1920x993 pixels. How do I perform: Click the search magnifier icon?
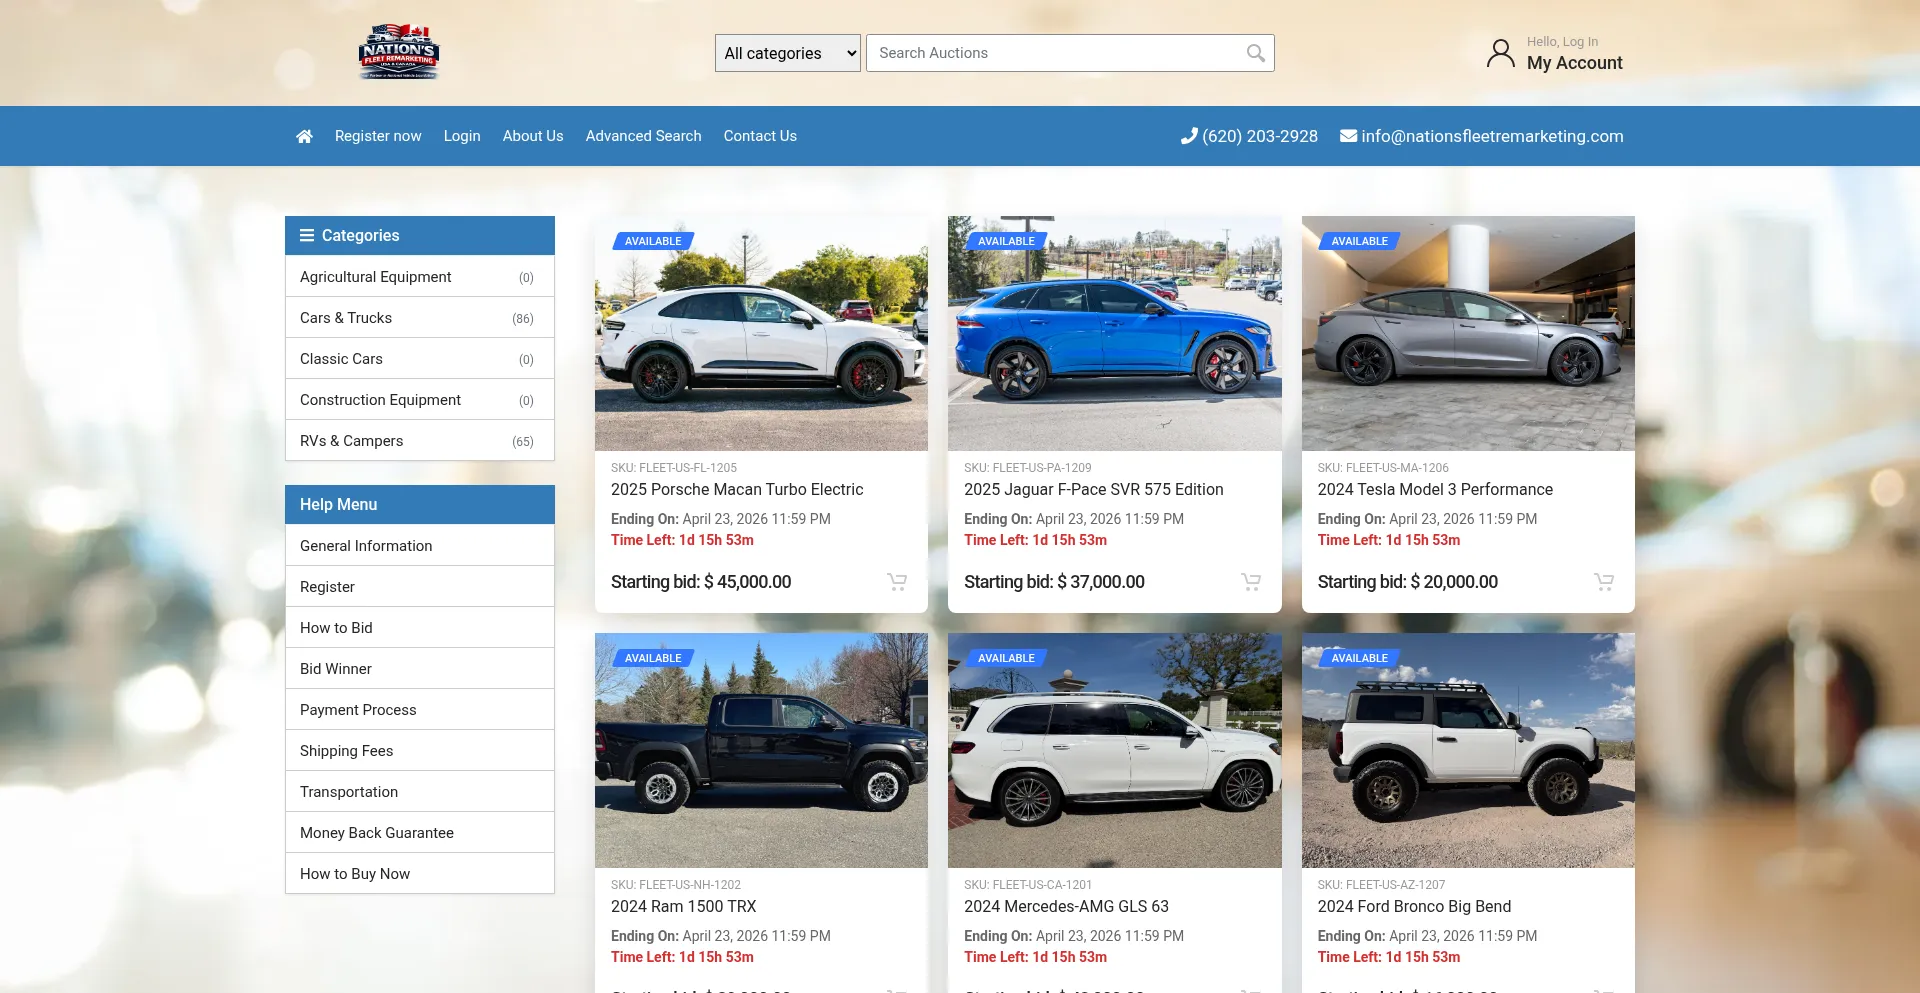1255,53
